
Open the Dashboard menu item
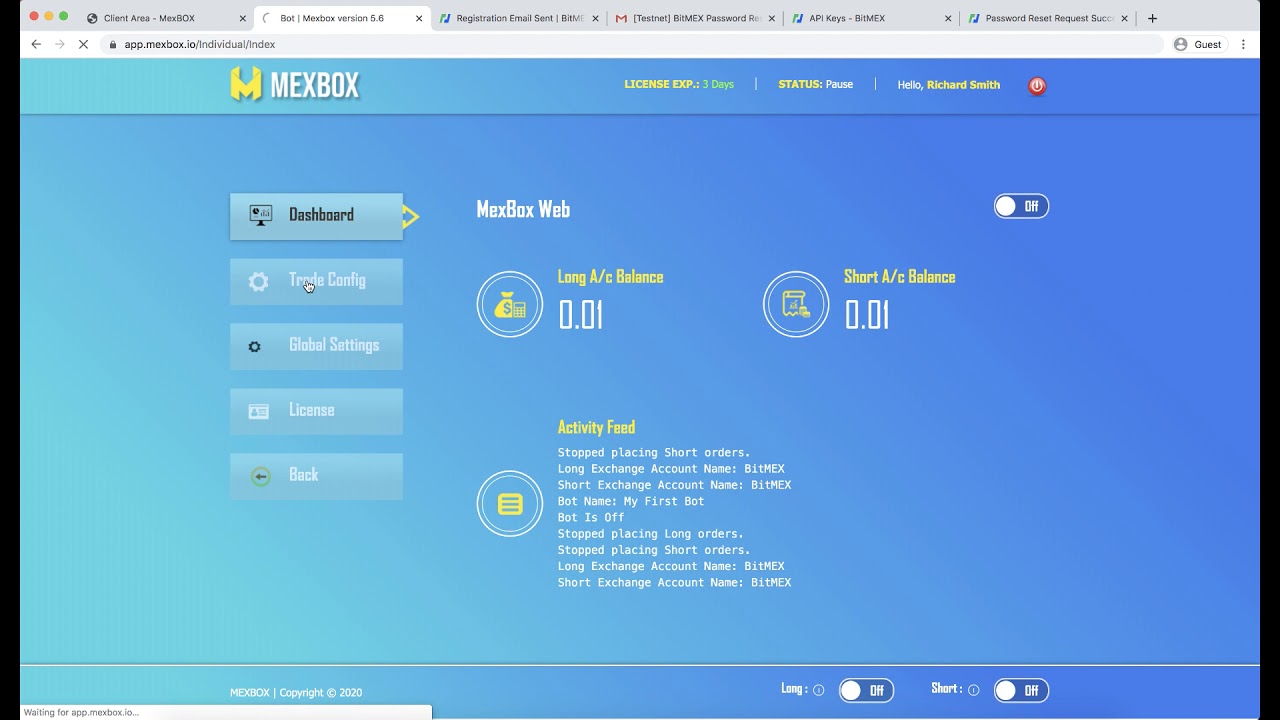pyautogui.click(x=316, y=216)
